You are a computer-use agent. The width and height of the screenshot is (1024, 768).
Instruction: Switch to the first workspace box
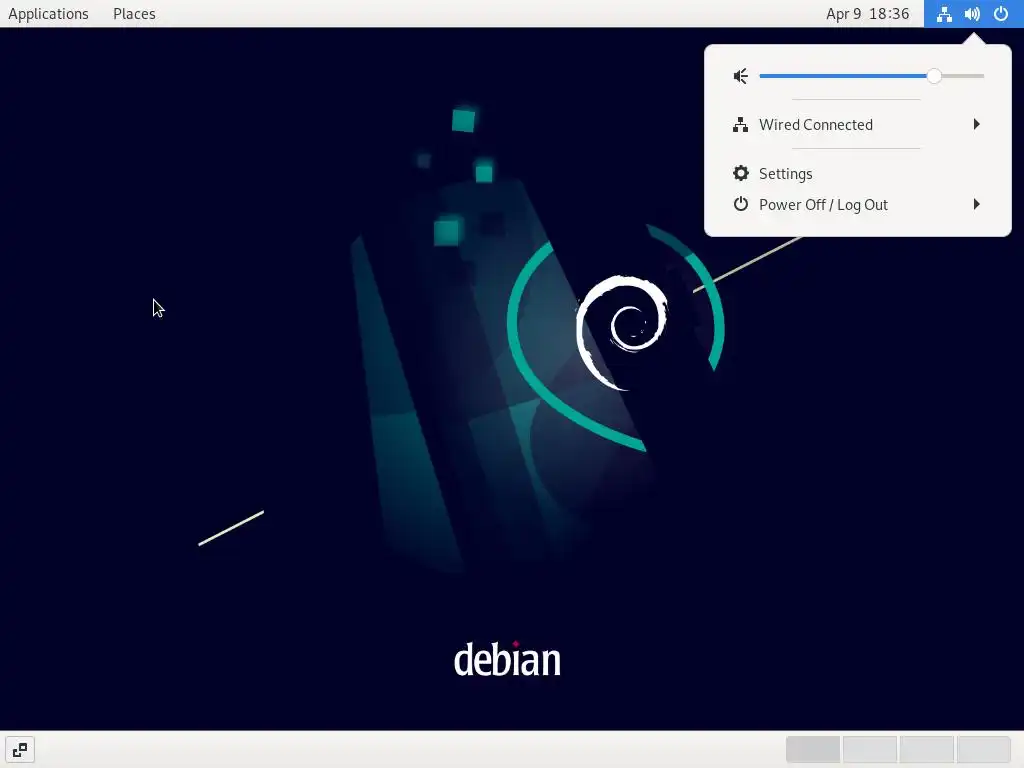point(813,750)
